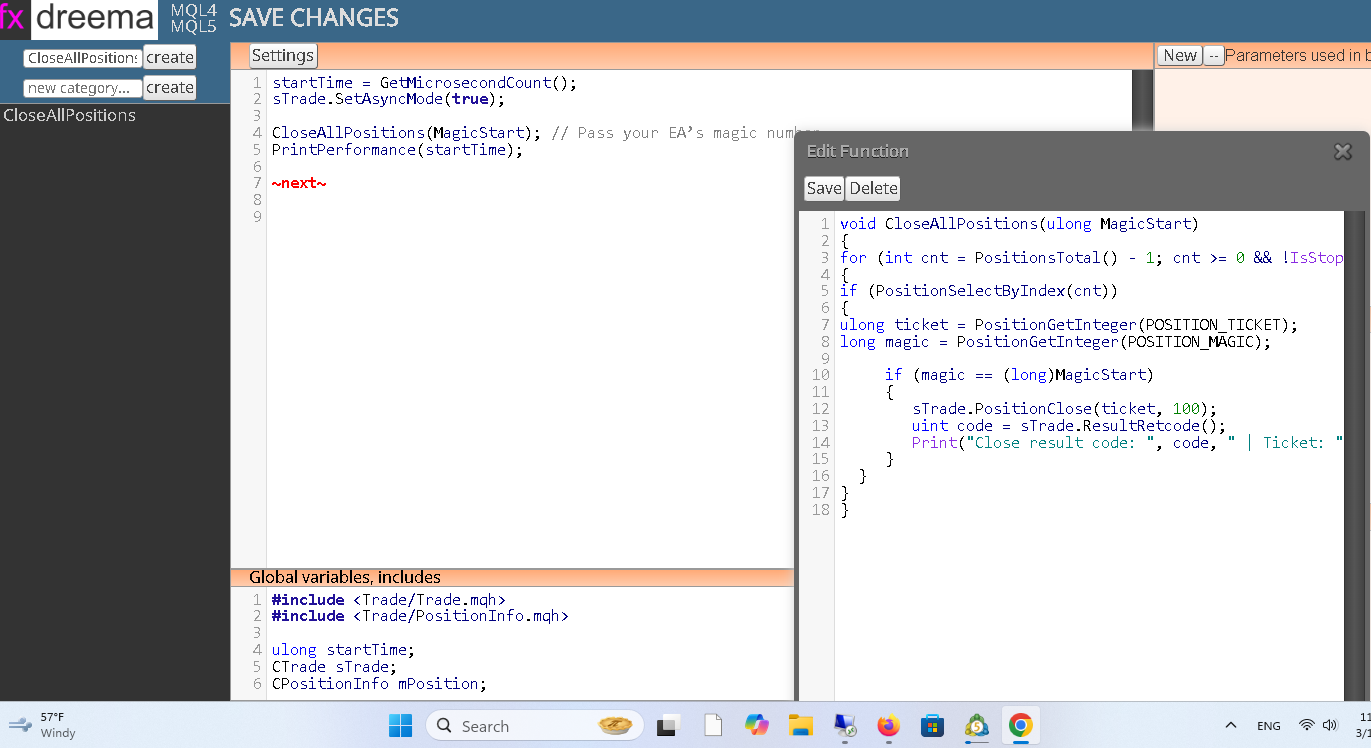The image size is (1371, 748).
Task: Click the New parameter button
Action: [x=1180, y=56]
